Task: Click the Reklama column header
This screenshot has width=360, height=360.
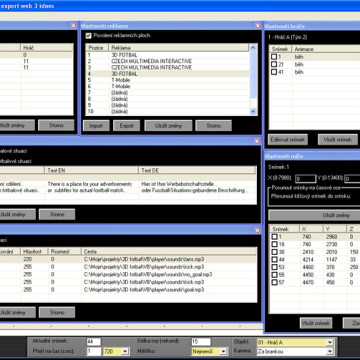Action: click(x=179, y=48)
